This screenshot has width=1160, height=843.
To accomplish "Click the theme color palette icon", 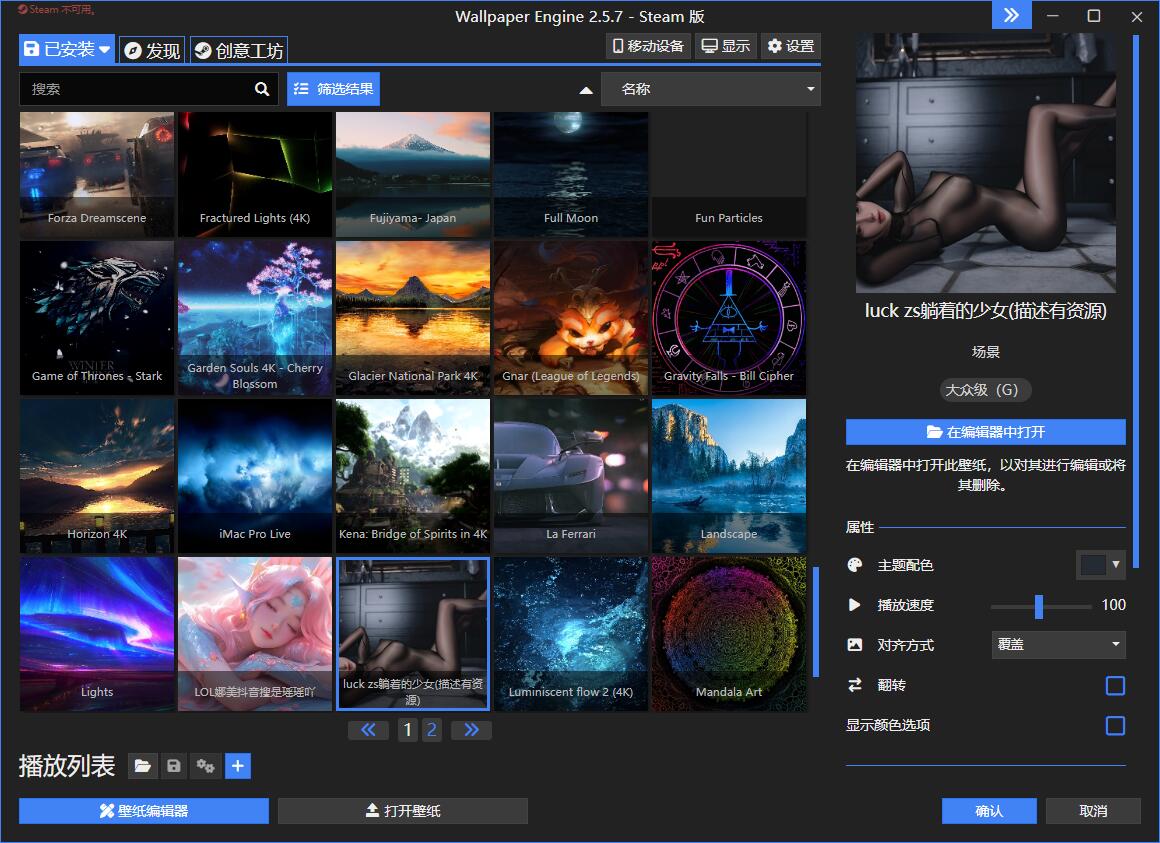I will tap(854, 565).
